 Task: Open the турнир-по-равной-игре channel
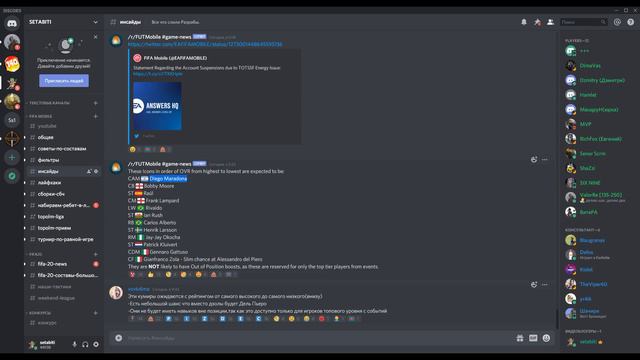pos(64,239)
